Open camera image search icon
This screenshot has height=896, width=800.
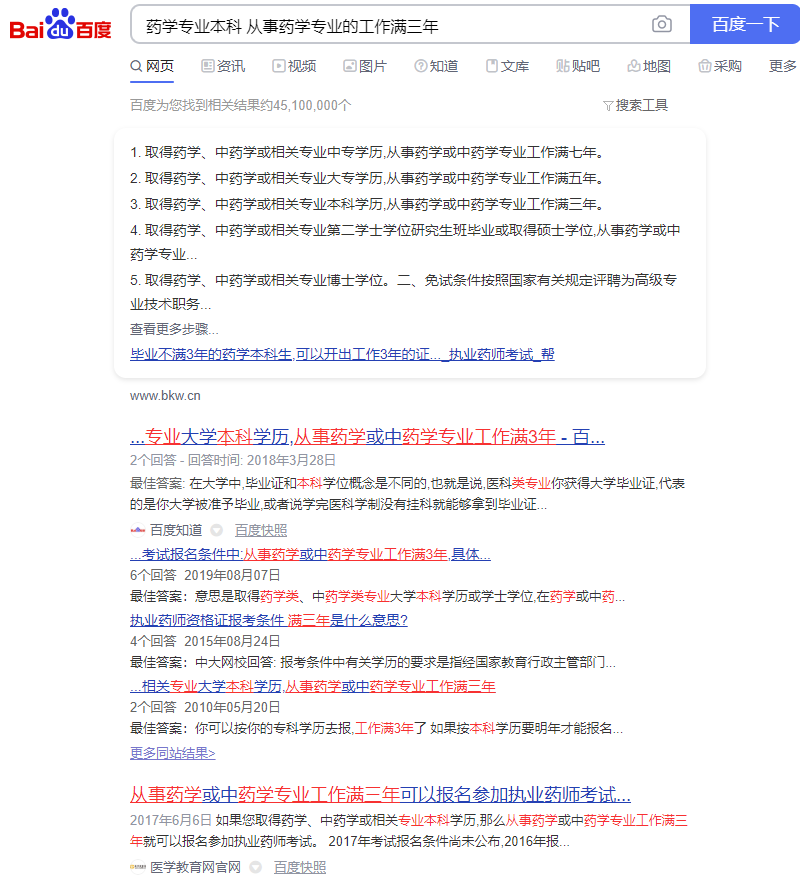[662, 24]
